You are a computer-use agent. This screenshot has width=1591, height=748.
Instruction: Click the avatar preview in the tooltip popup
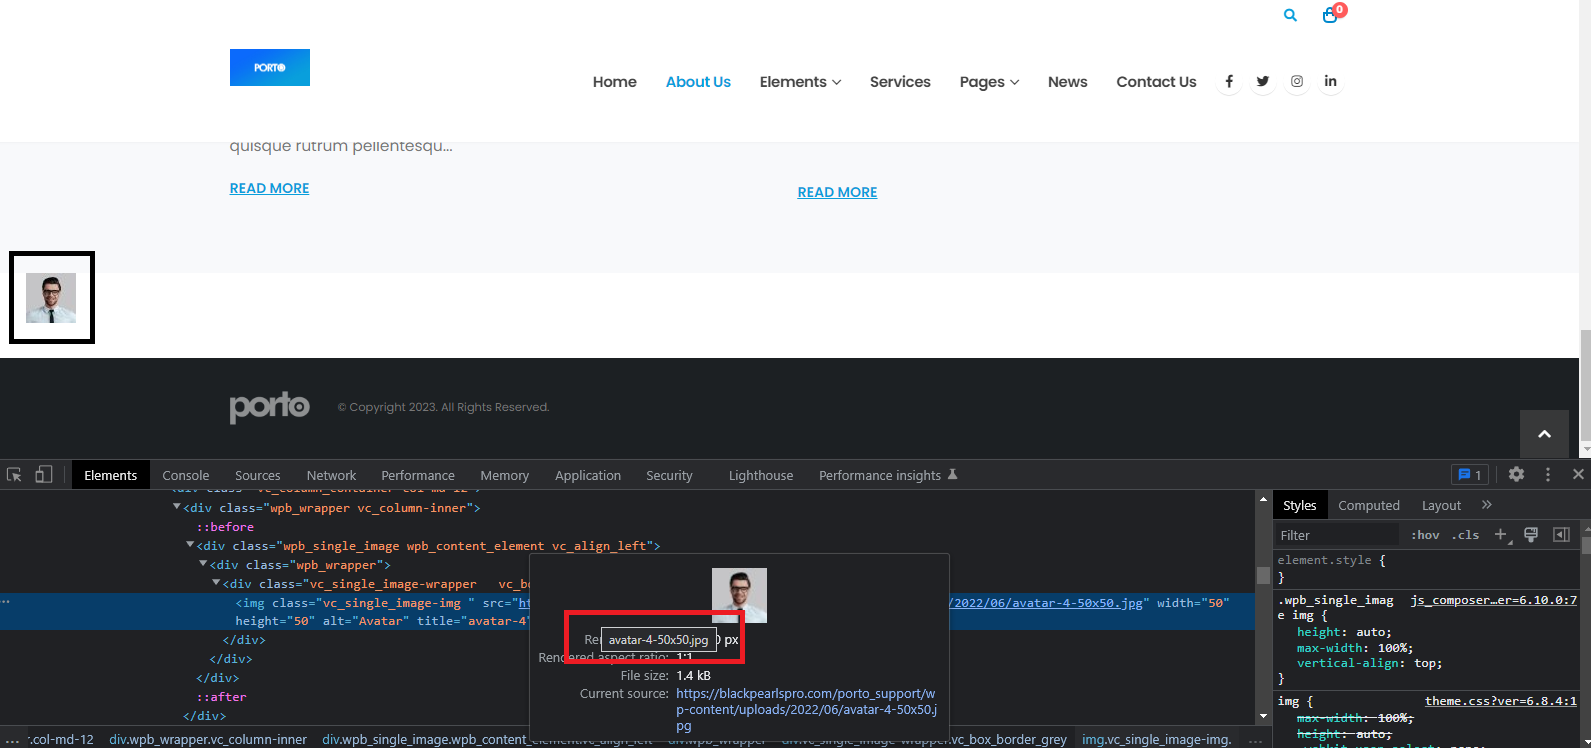coord(739,595)
